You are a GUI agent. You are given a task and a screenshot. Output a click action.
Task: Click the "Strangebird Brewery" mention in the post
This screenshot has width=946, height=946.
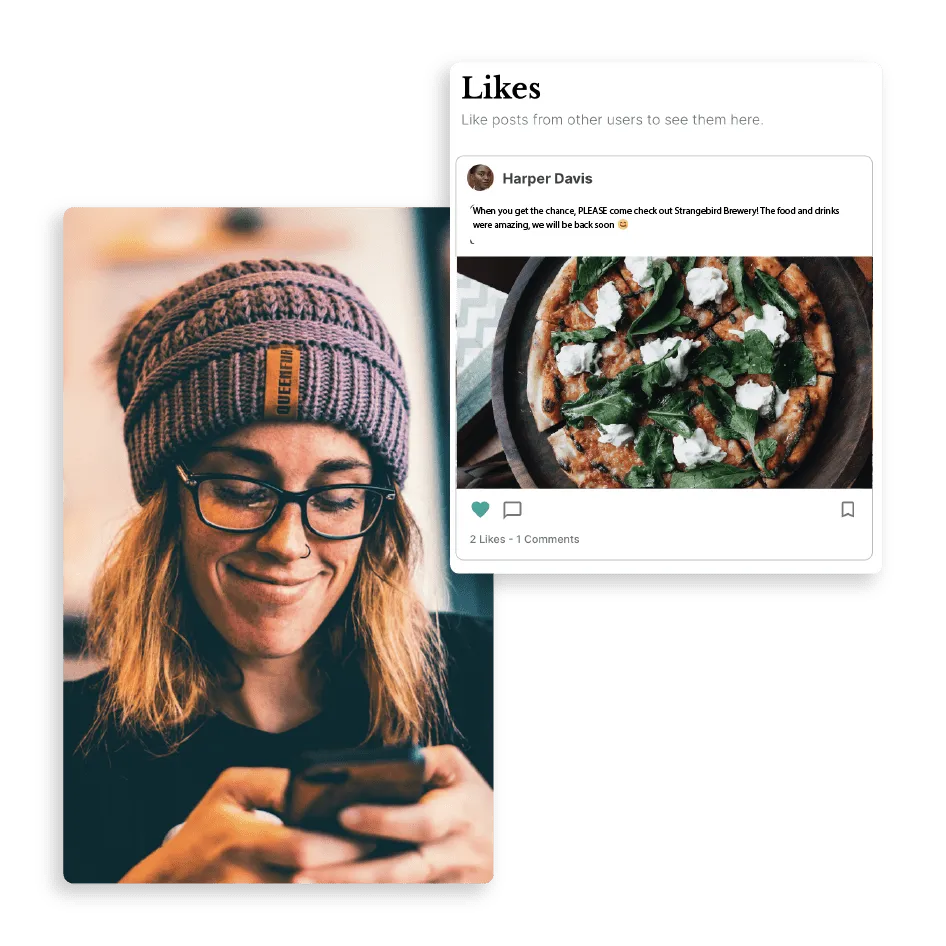[x=716, y=211]
